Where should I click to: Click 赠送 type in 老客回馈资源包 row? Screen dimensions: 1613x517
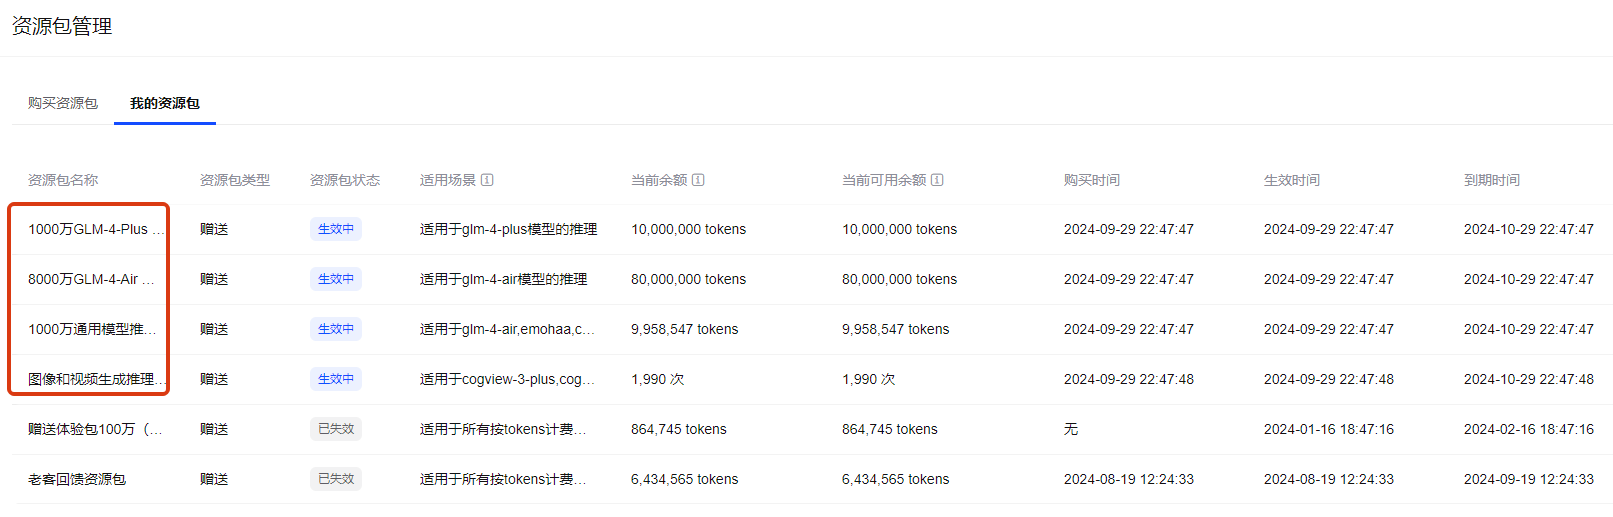coord(214,479)
